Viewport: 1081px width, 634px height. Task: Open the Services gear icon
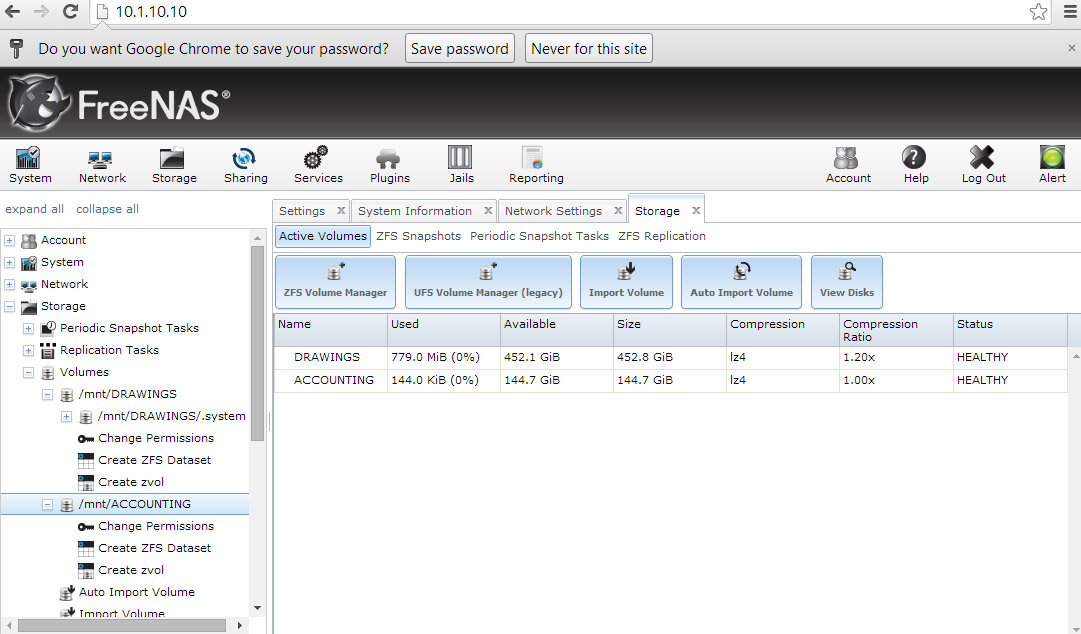coord(317,165)
